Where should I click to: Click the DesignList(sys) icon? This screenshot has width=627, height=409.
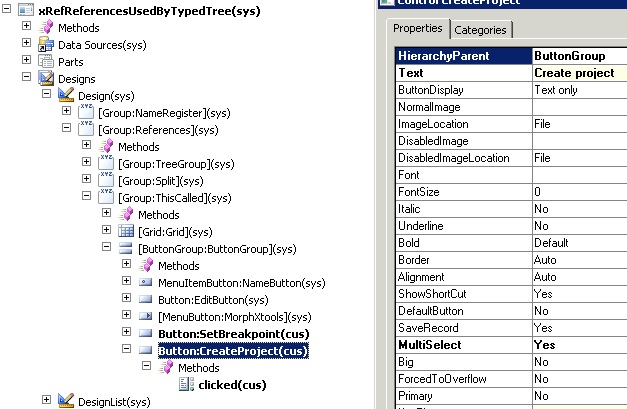point(66,401)
